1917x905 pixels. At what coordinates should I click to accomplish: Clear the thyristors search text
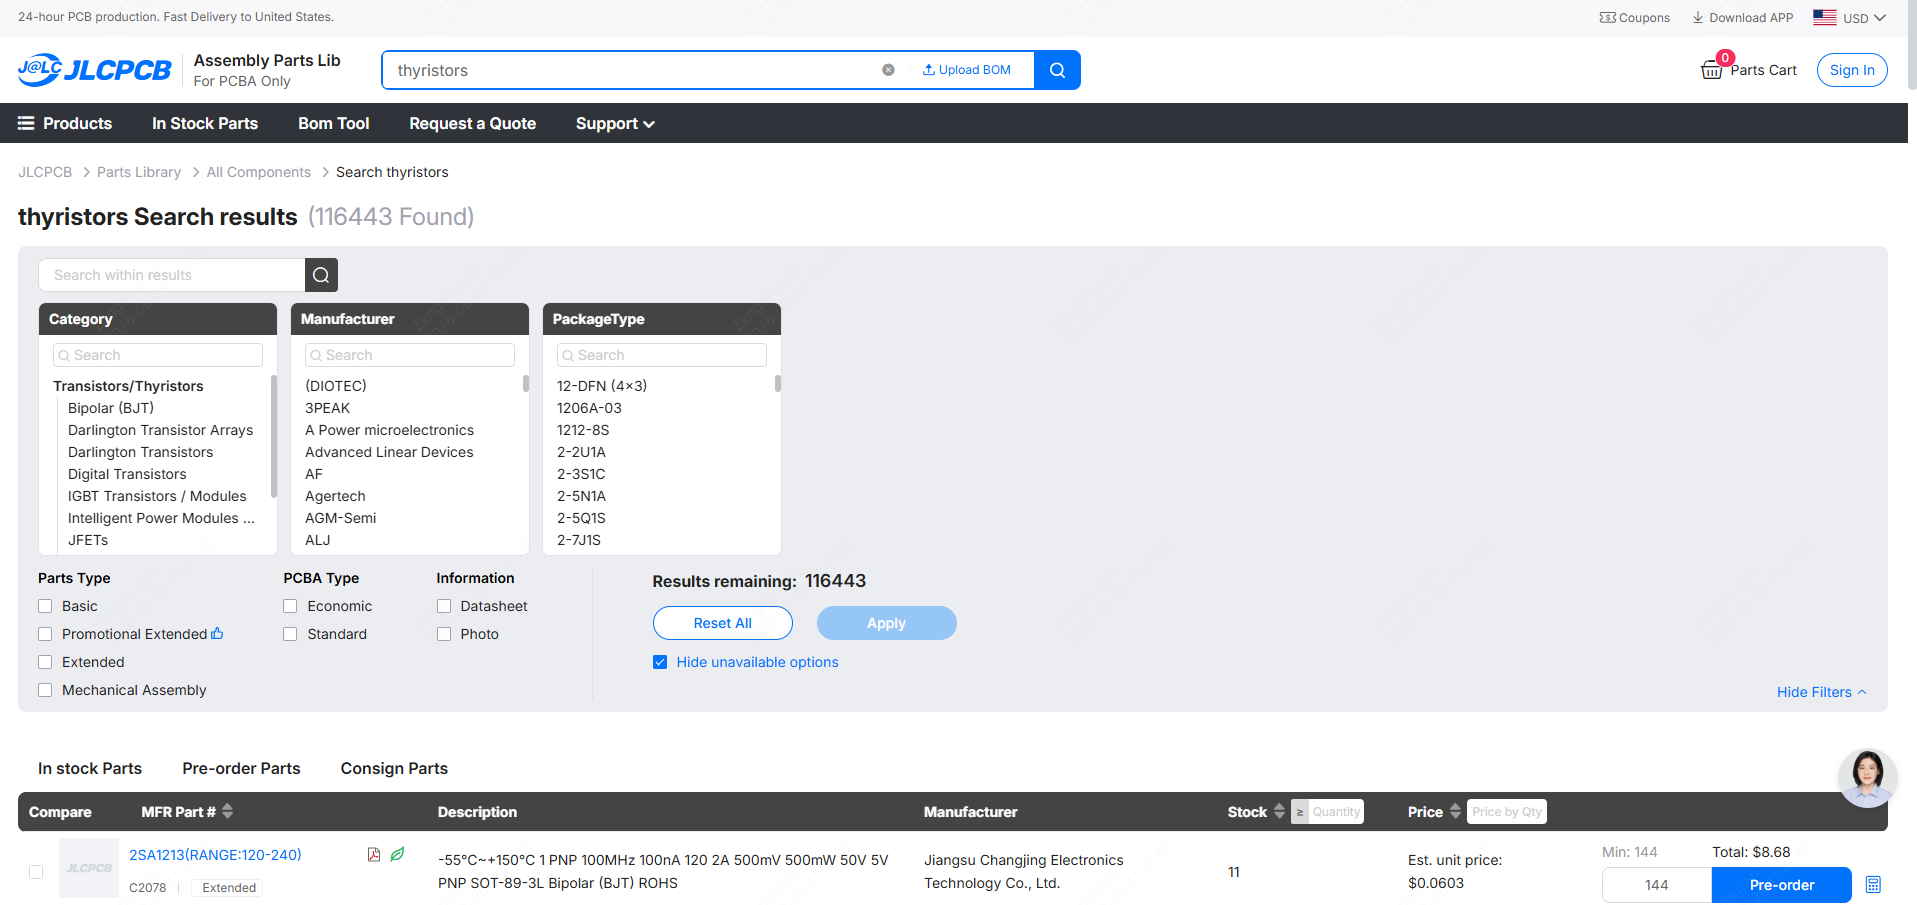click(888, 70)
